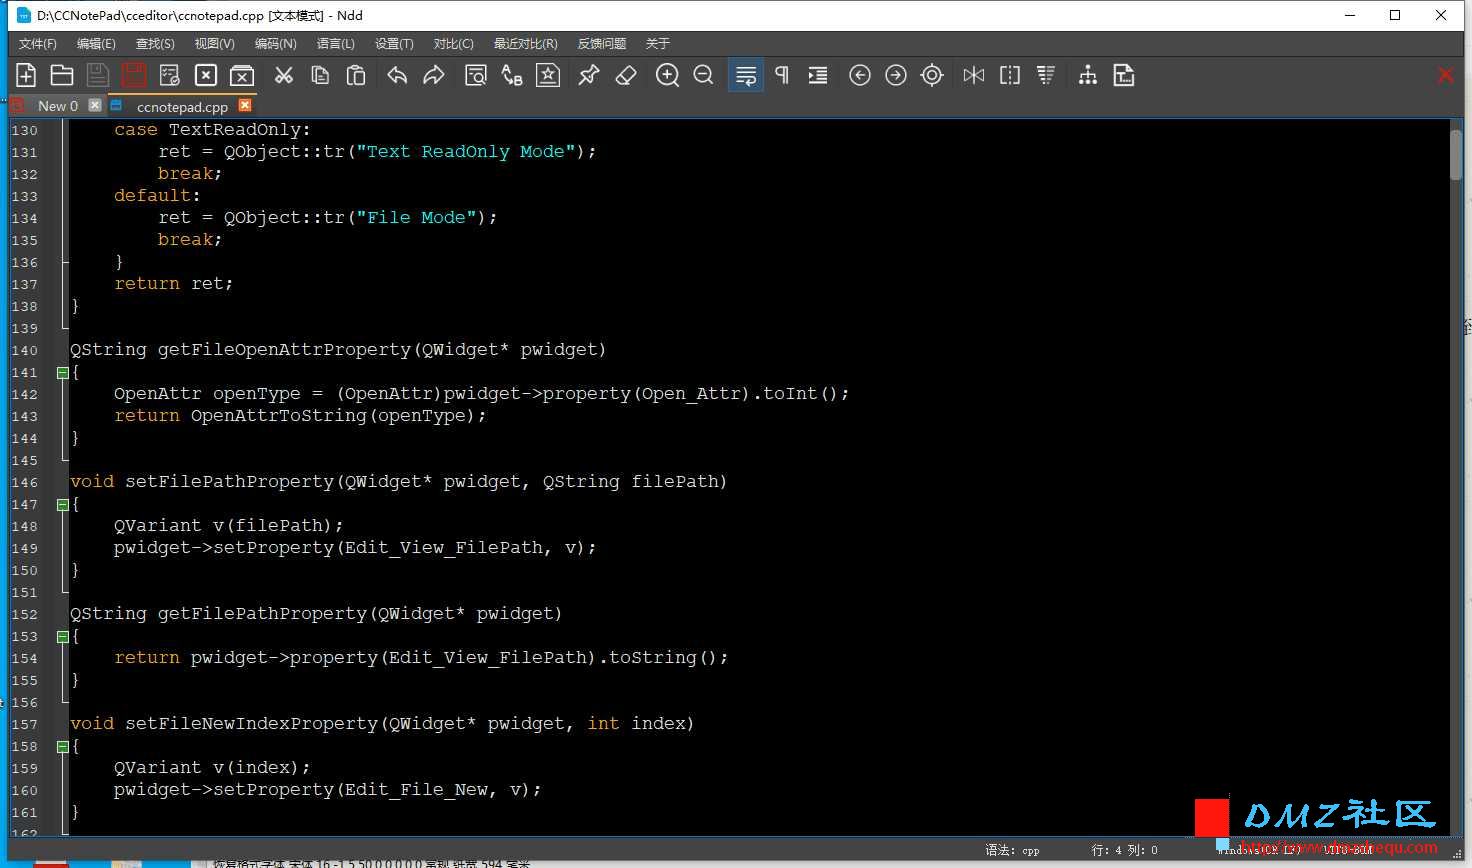Open 文件(F) menu
The height and width of the screenshot is (868, 1472).
[x=38, y=44]
